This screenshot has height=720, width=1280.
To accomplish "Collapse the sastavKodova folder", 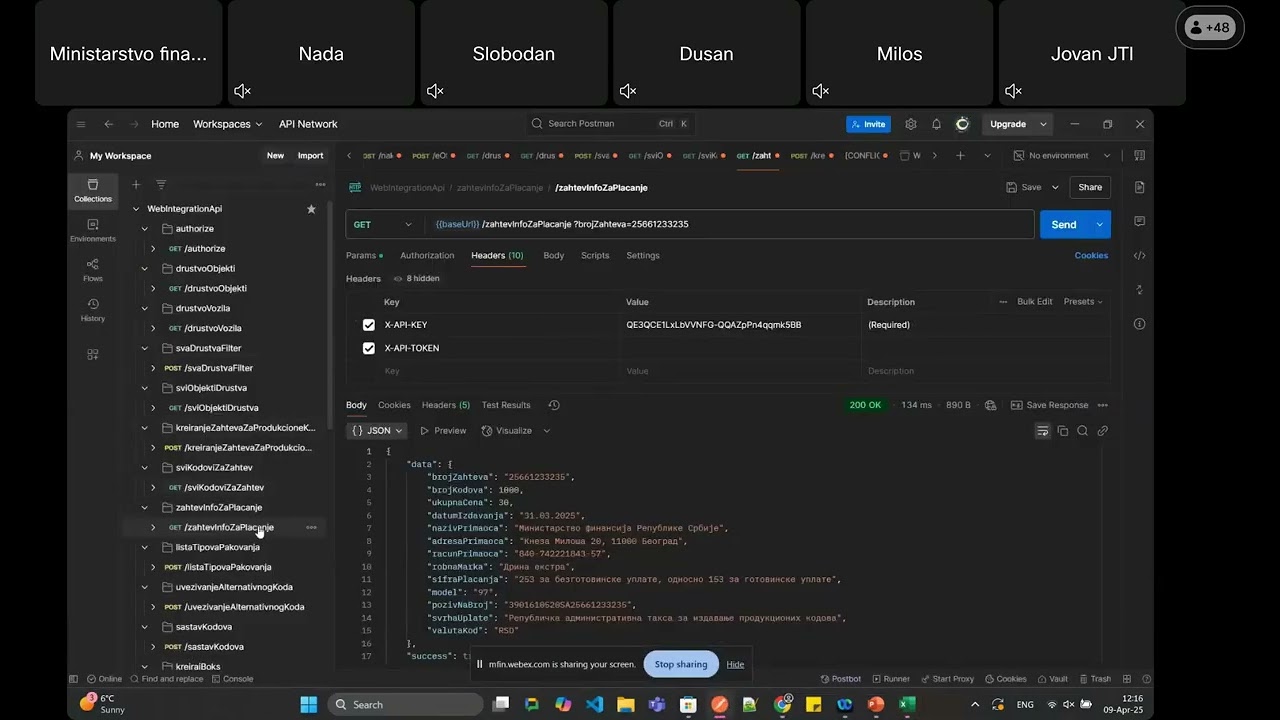I will (144, 627).
